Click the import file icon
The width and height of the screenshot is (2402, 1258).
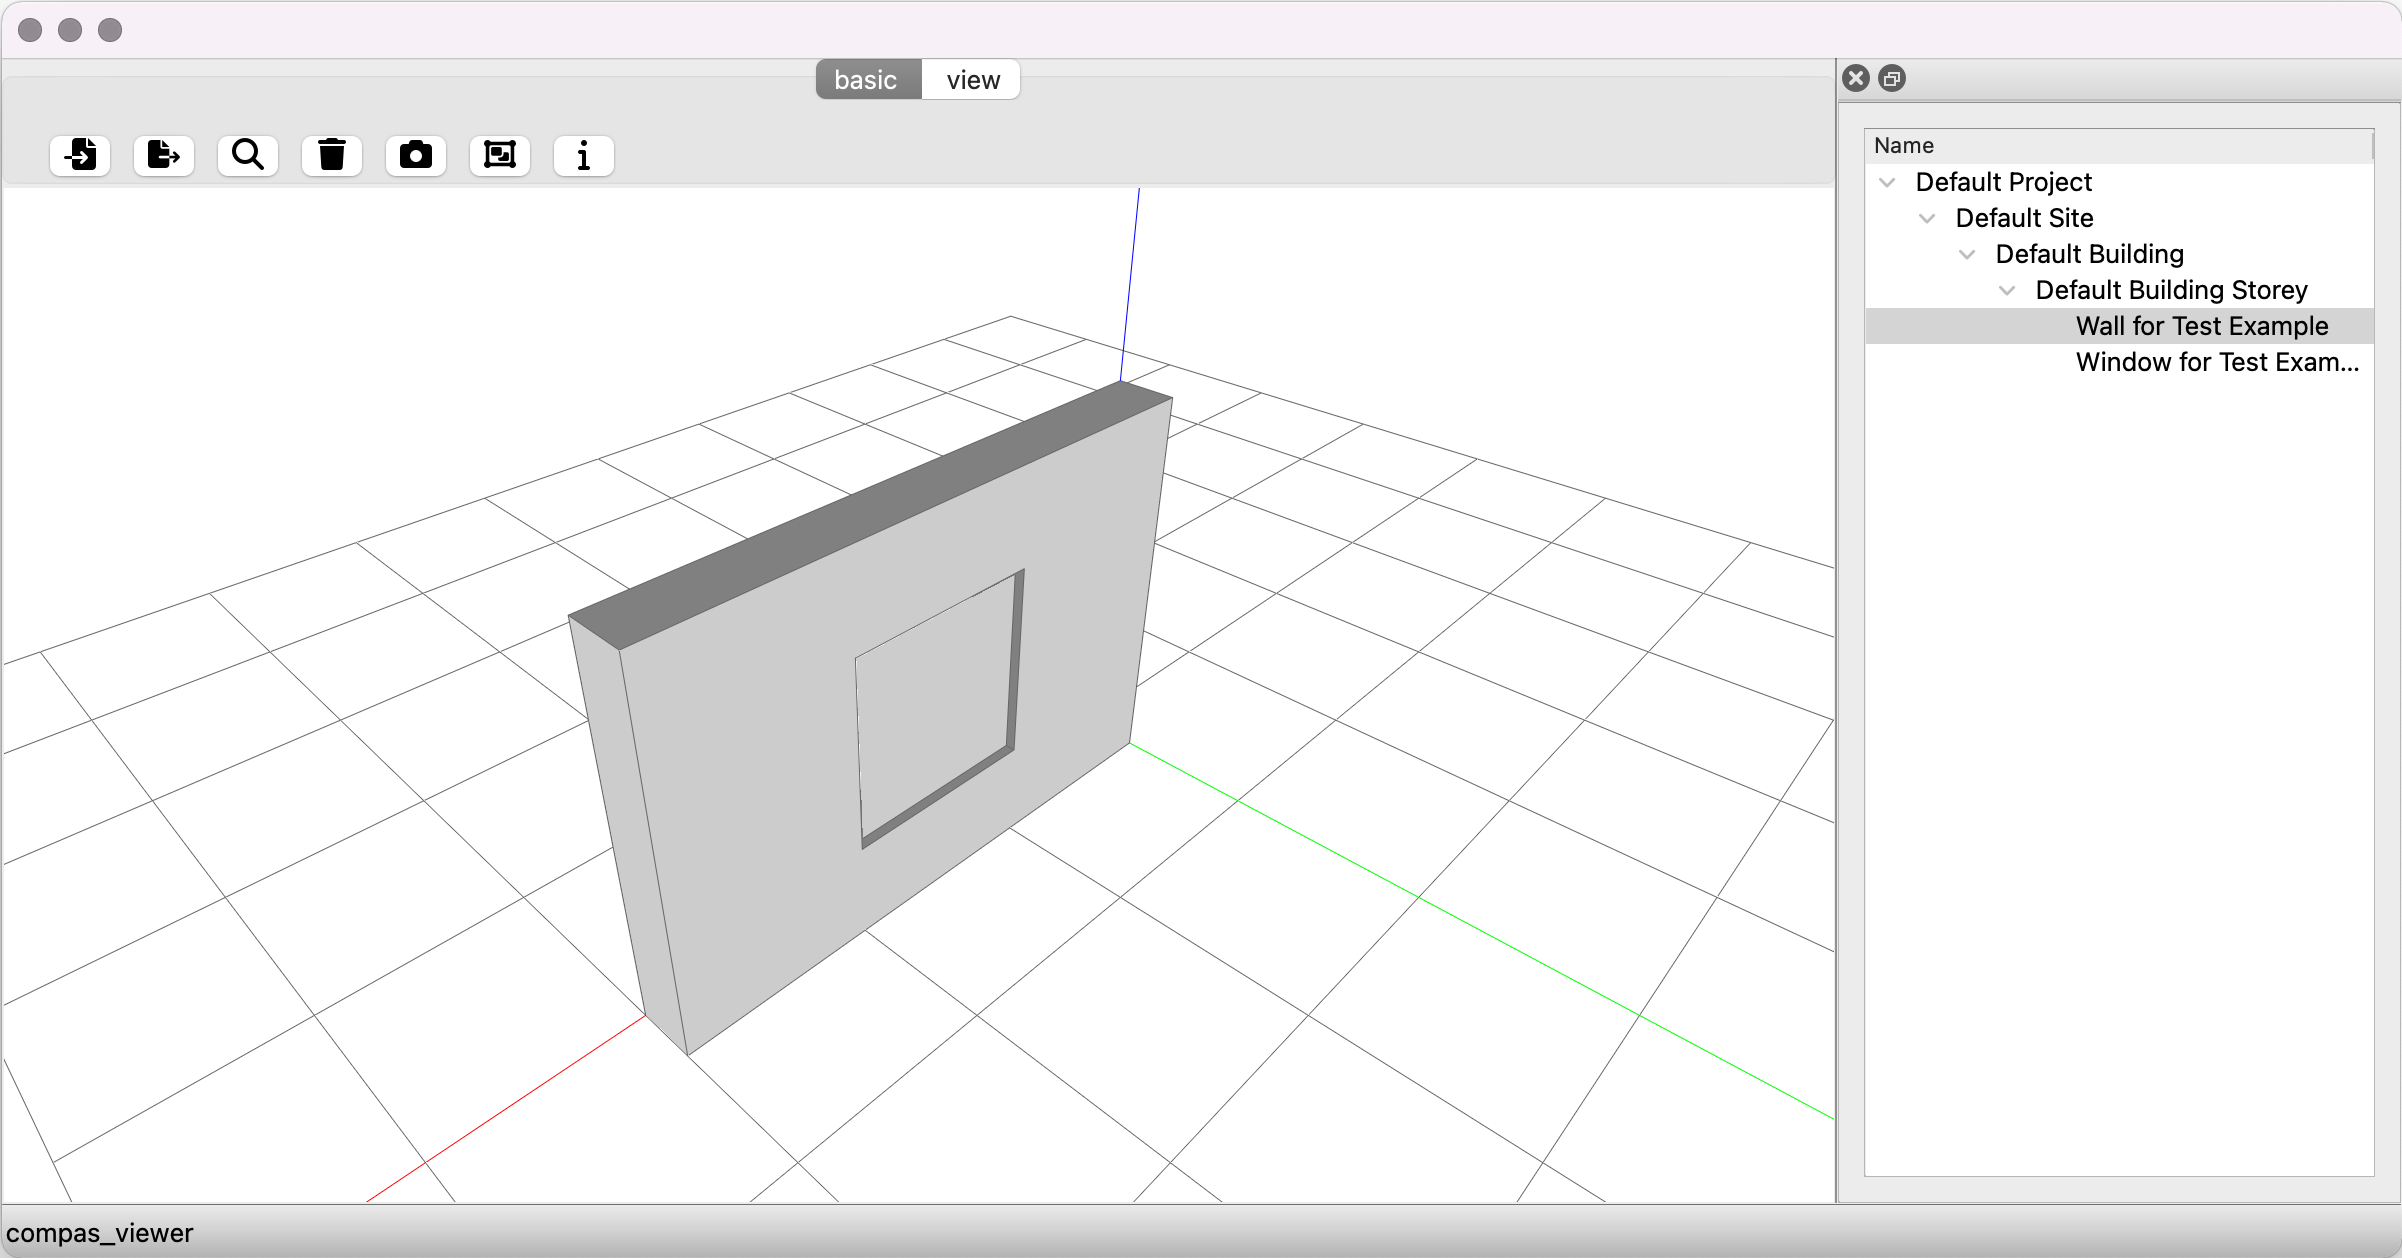pos(80,155)
